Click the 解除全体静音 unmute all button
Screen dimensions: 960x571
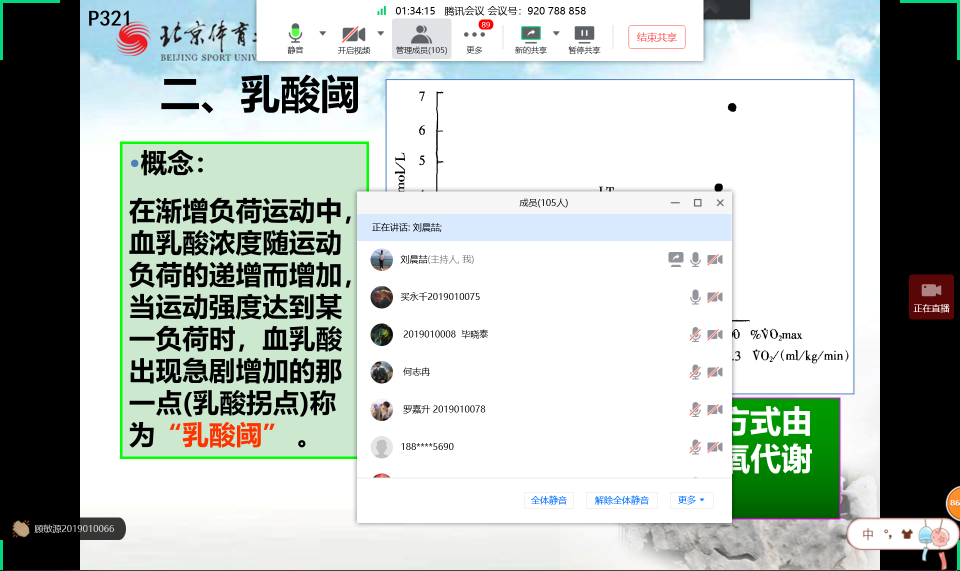point(621,500)
